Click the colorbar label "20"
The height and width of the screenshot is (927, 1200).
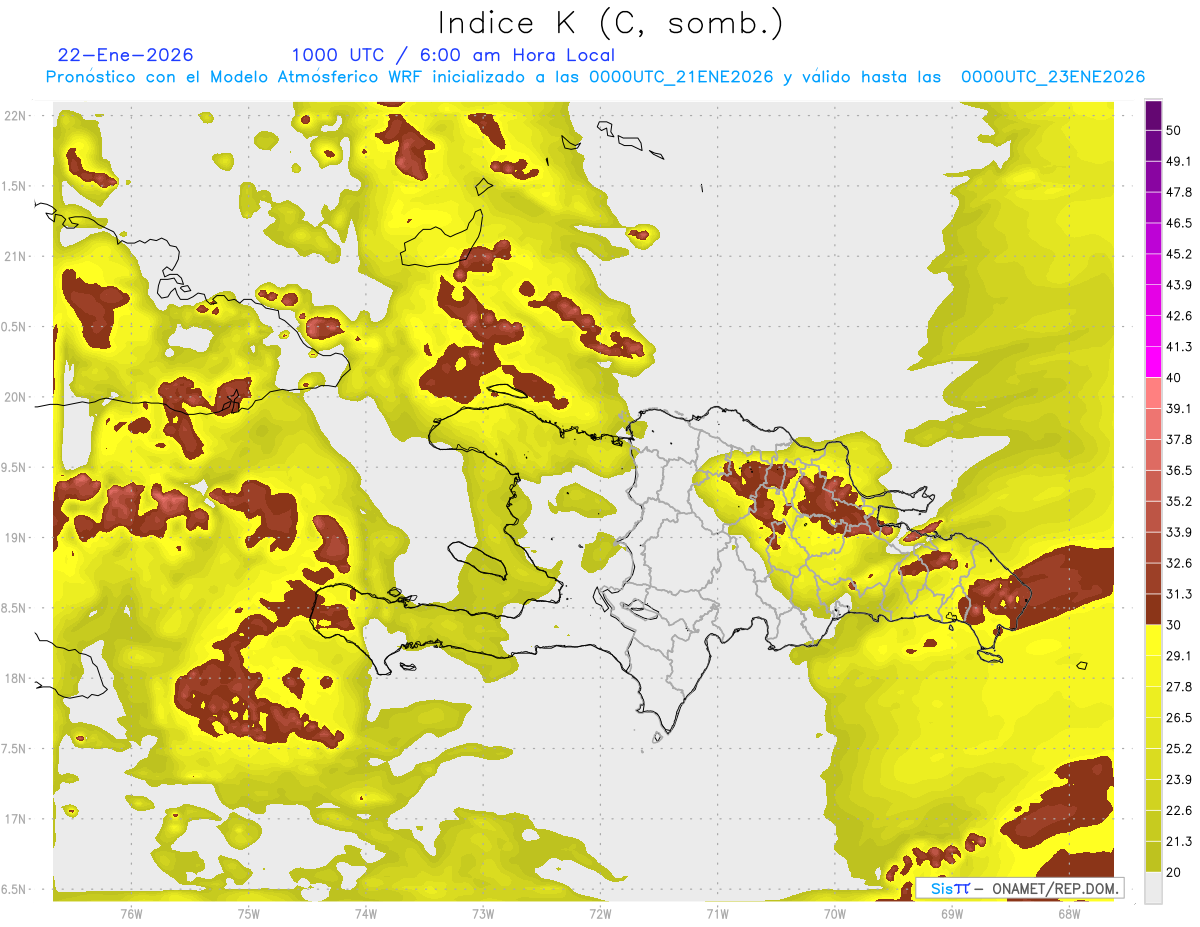[x=1174, y=872]
